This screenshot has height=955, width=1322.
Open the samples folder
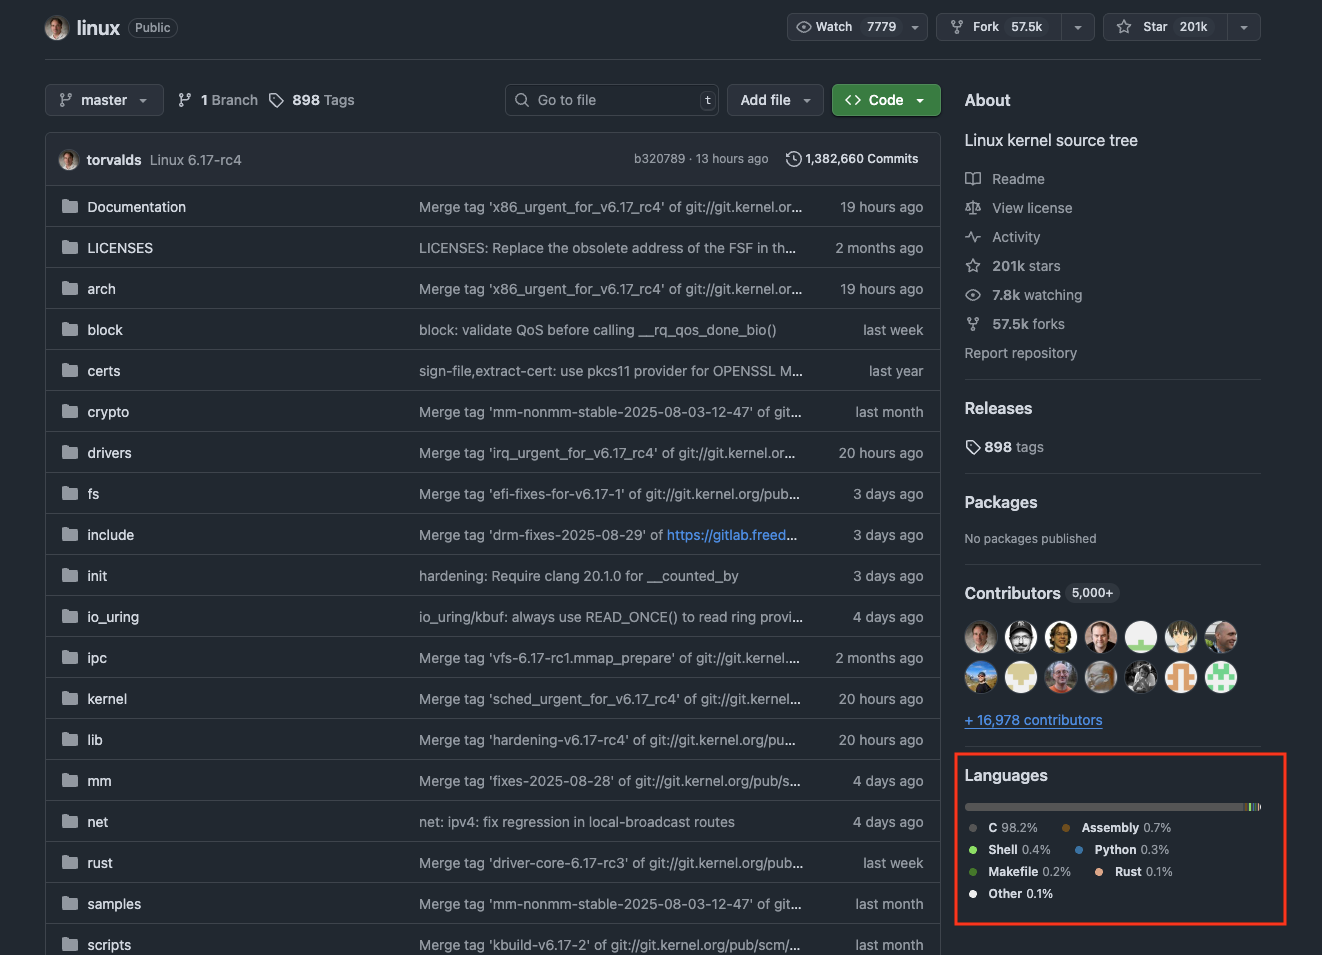(114, 904)
